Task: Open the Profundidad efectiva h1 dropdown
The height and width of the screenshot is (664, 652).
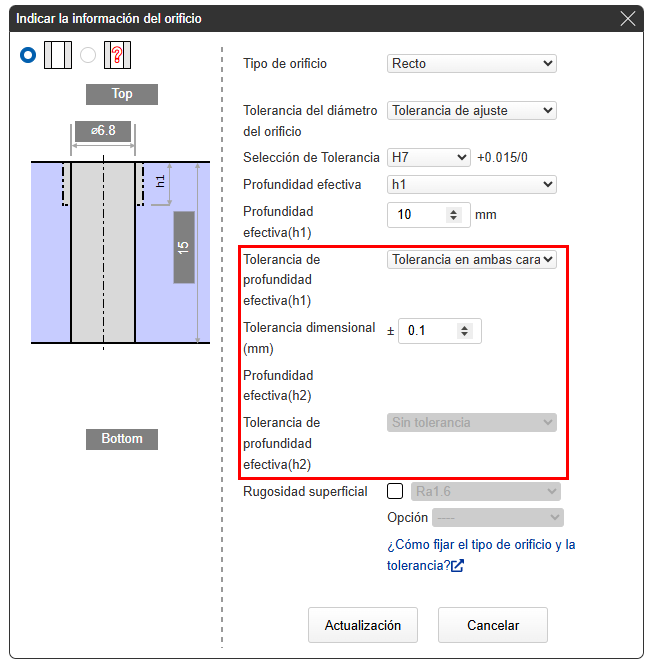Action: 471,185
